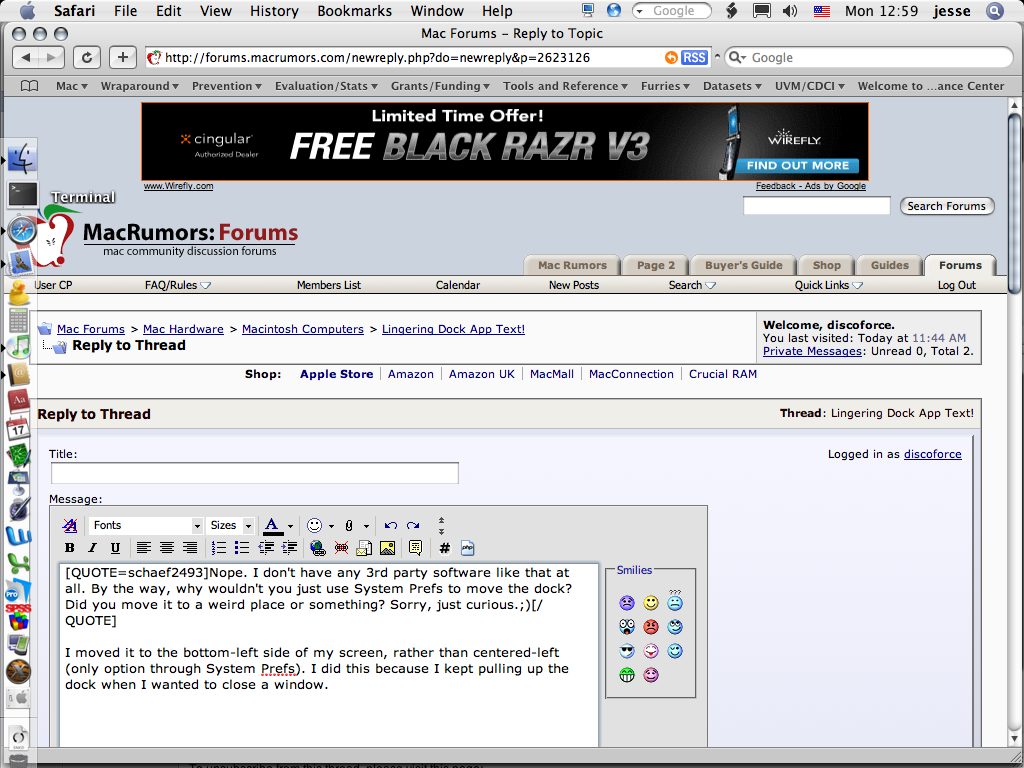Viewport: 1024px width, 768px height.
Task: Open Finder from the Dock
Action: click(22, 159)
